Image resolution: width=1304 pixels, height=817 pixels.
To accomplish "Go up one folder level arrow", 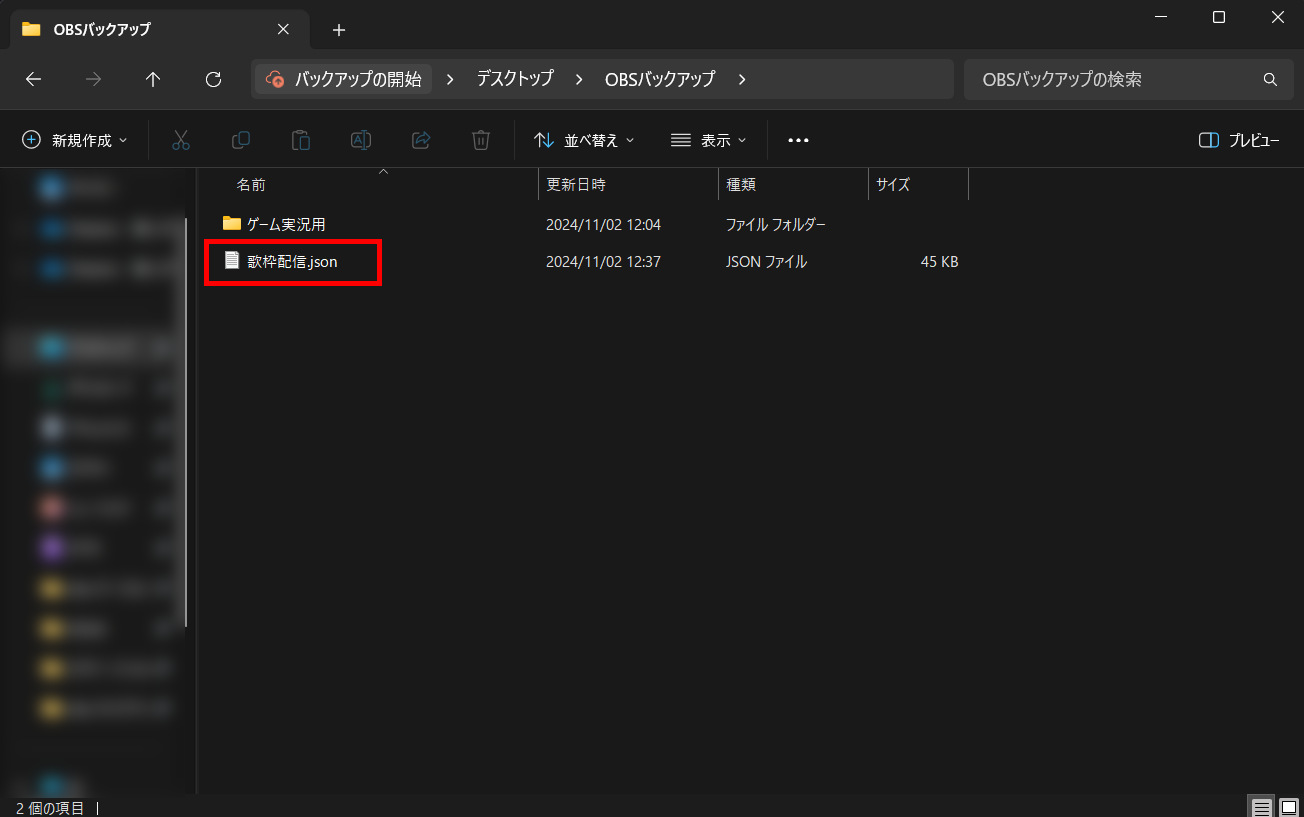I will tap(153, 79).
